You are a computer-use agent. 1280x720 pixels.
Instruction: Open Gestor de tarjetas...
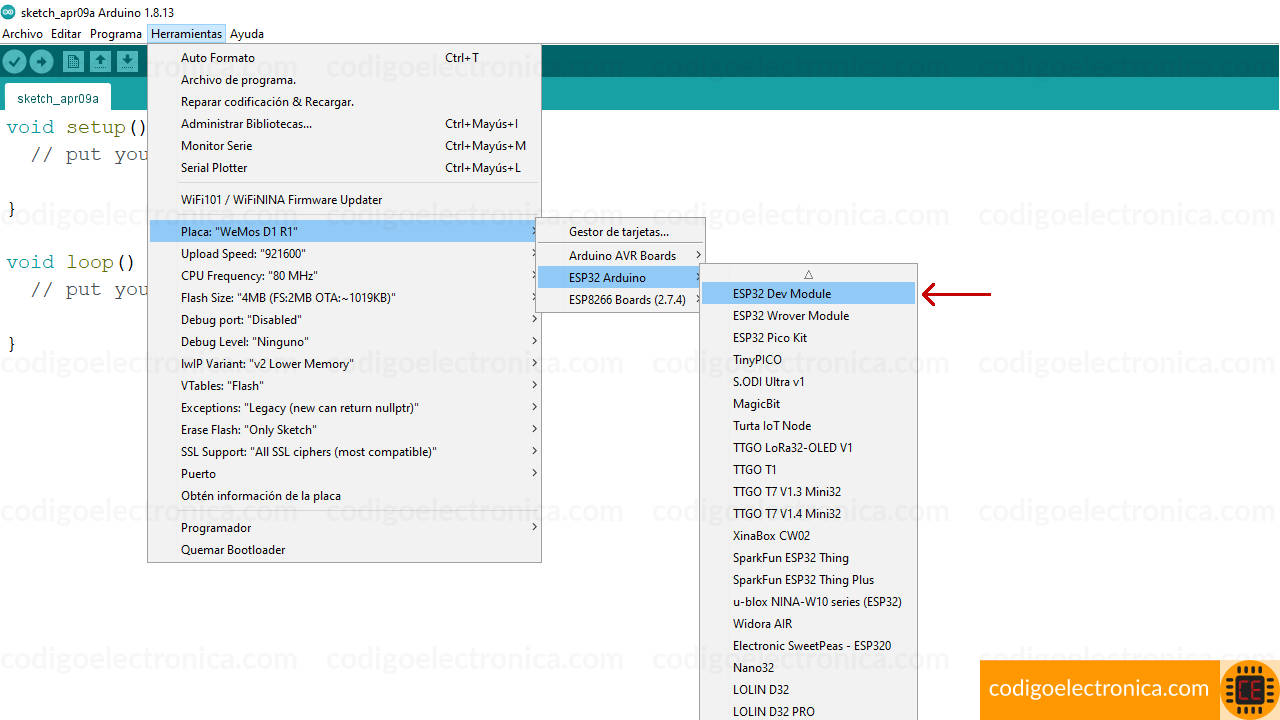(x=621, y=232)
